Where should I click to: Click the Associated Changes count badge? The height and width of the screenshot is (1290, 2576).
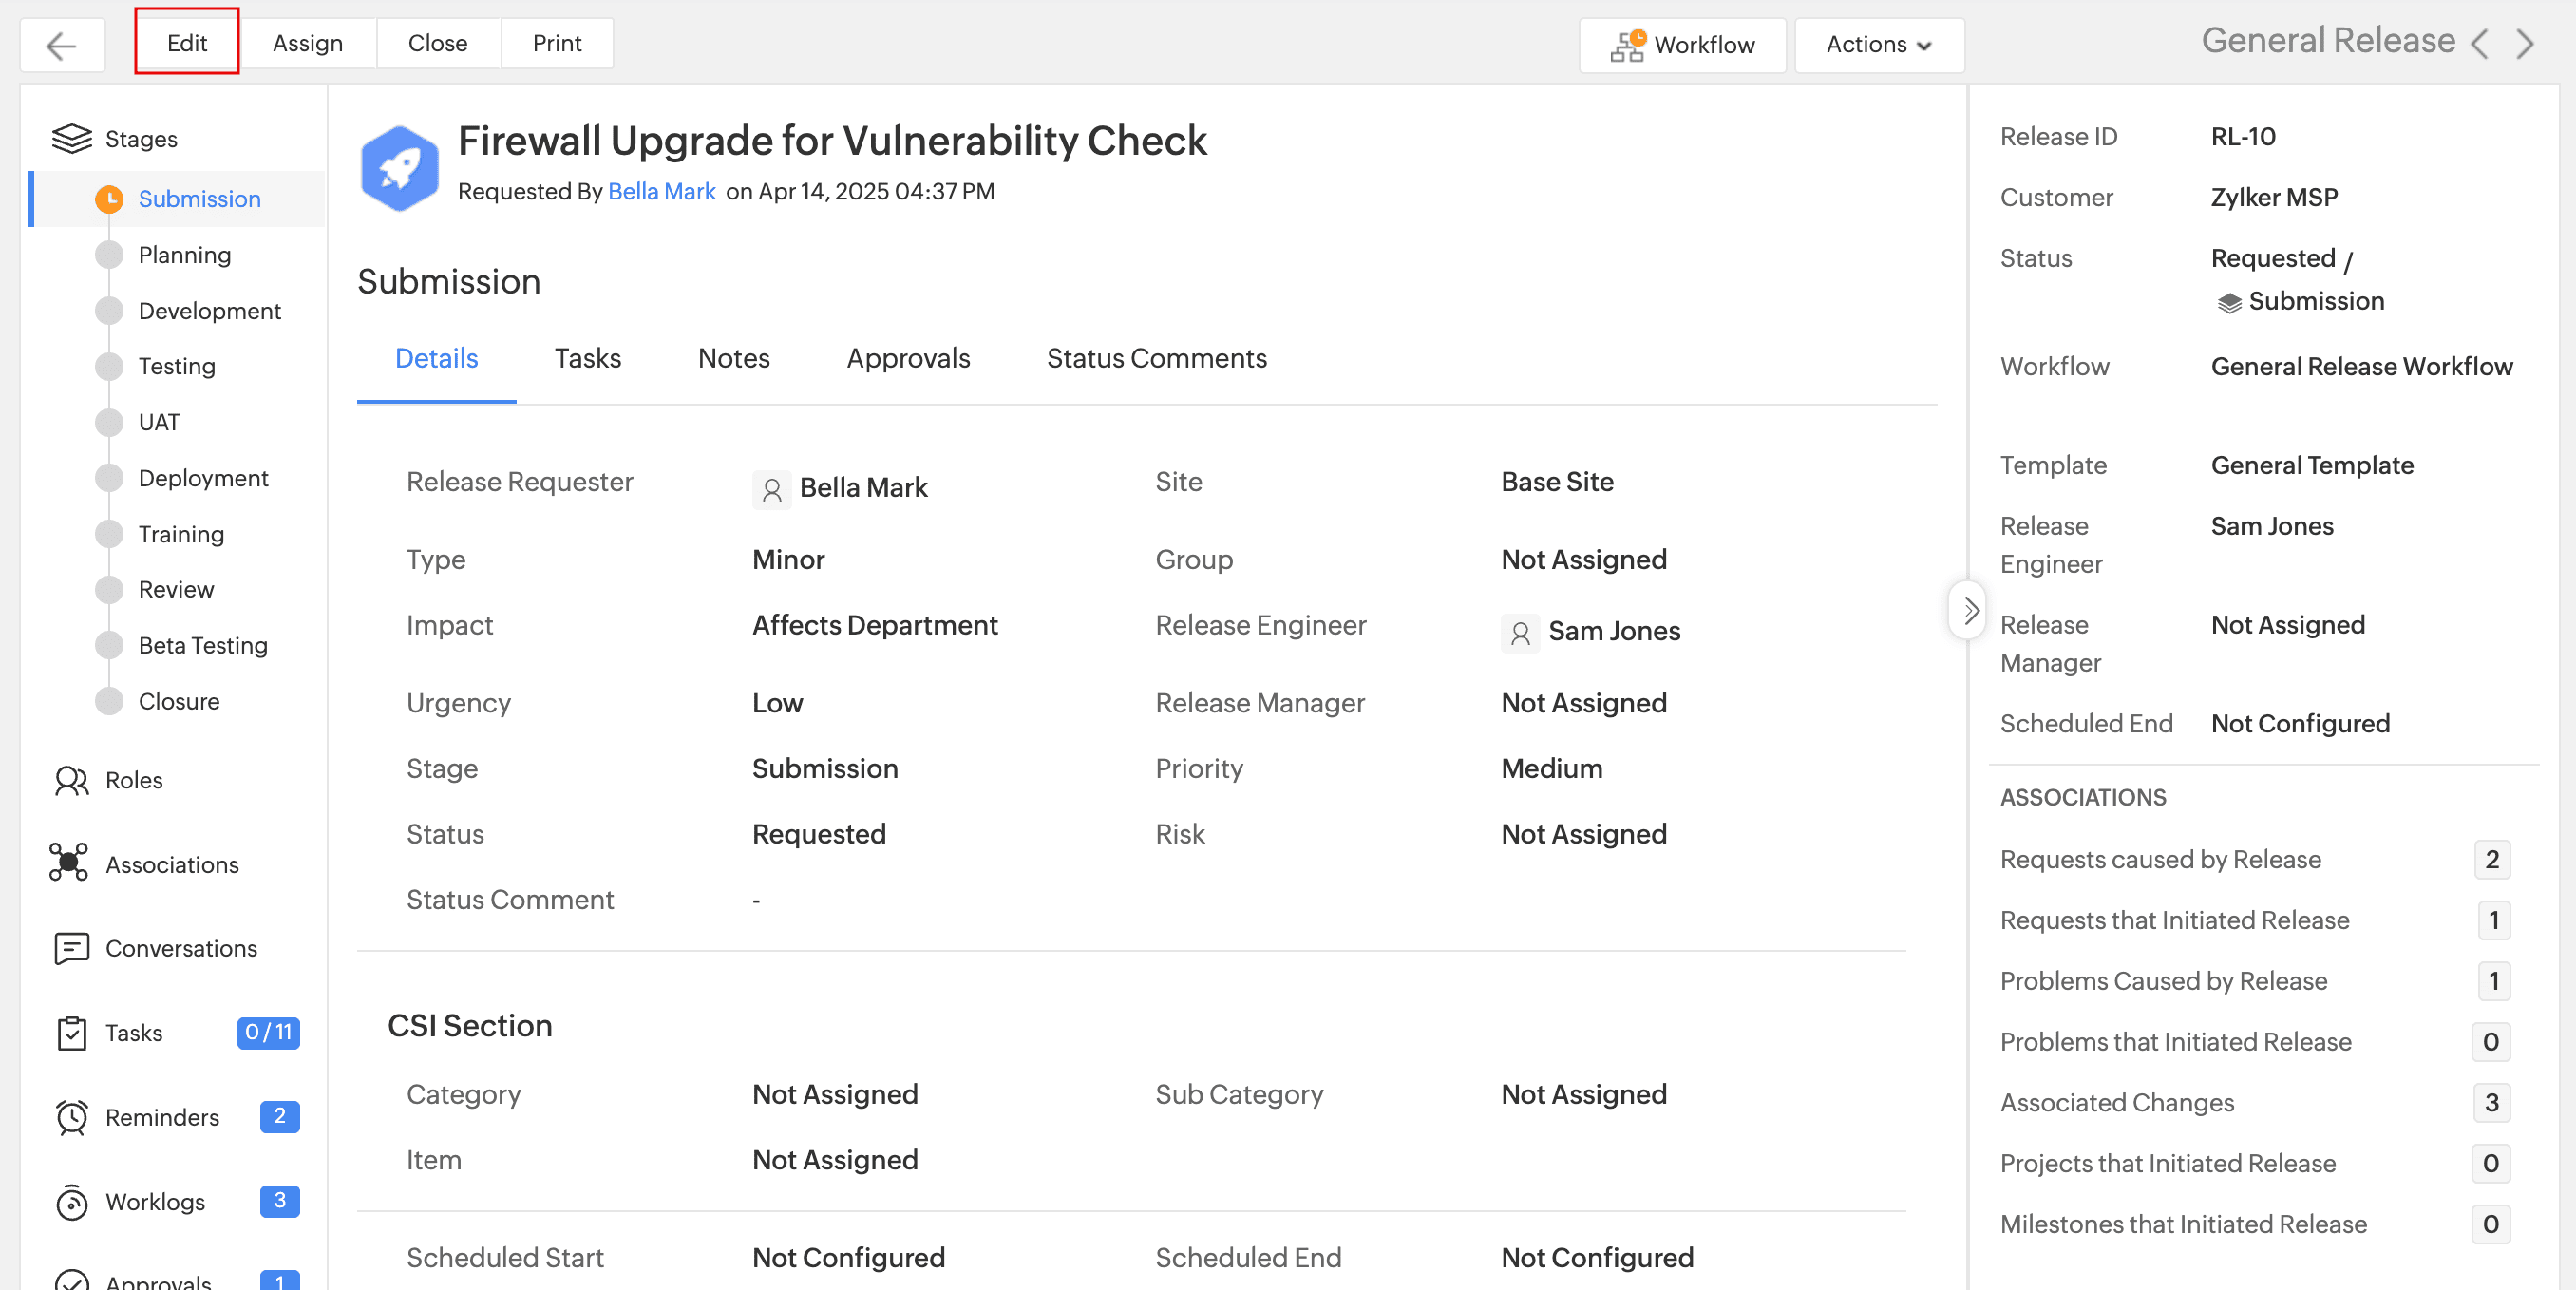2491,1103
